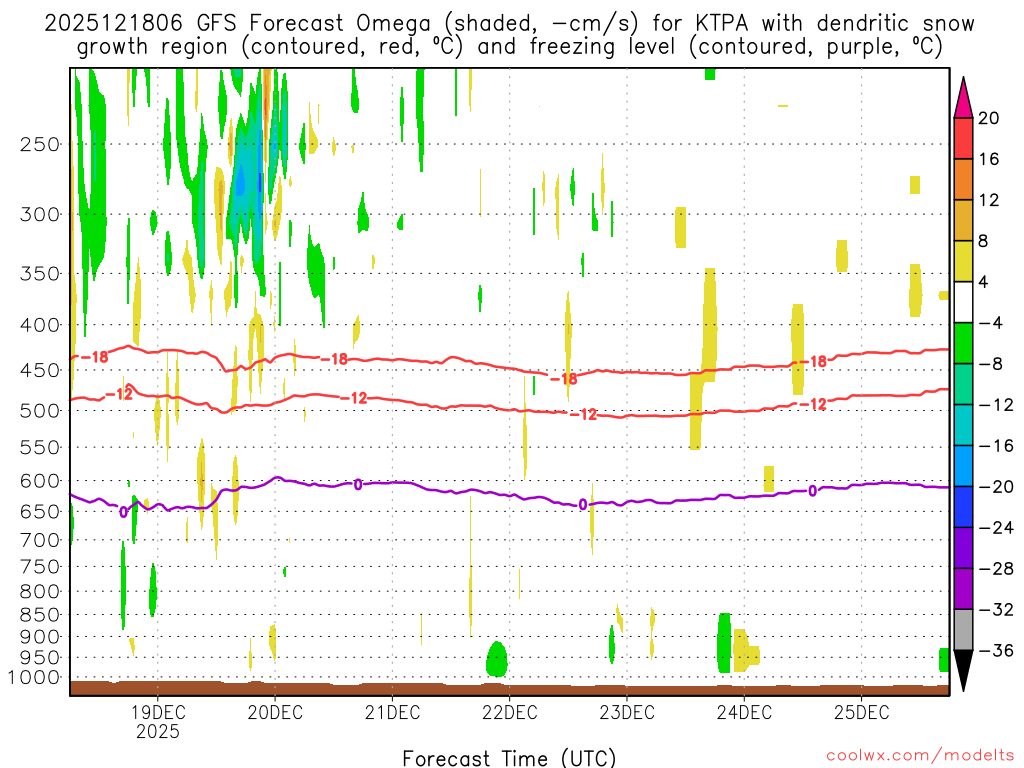
Task: Click the 20DEC time axis label
Action: click(x=275, y=712)
